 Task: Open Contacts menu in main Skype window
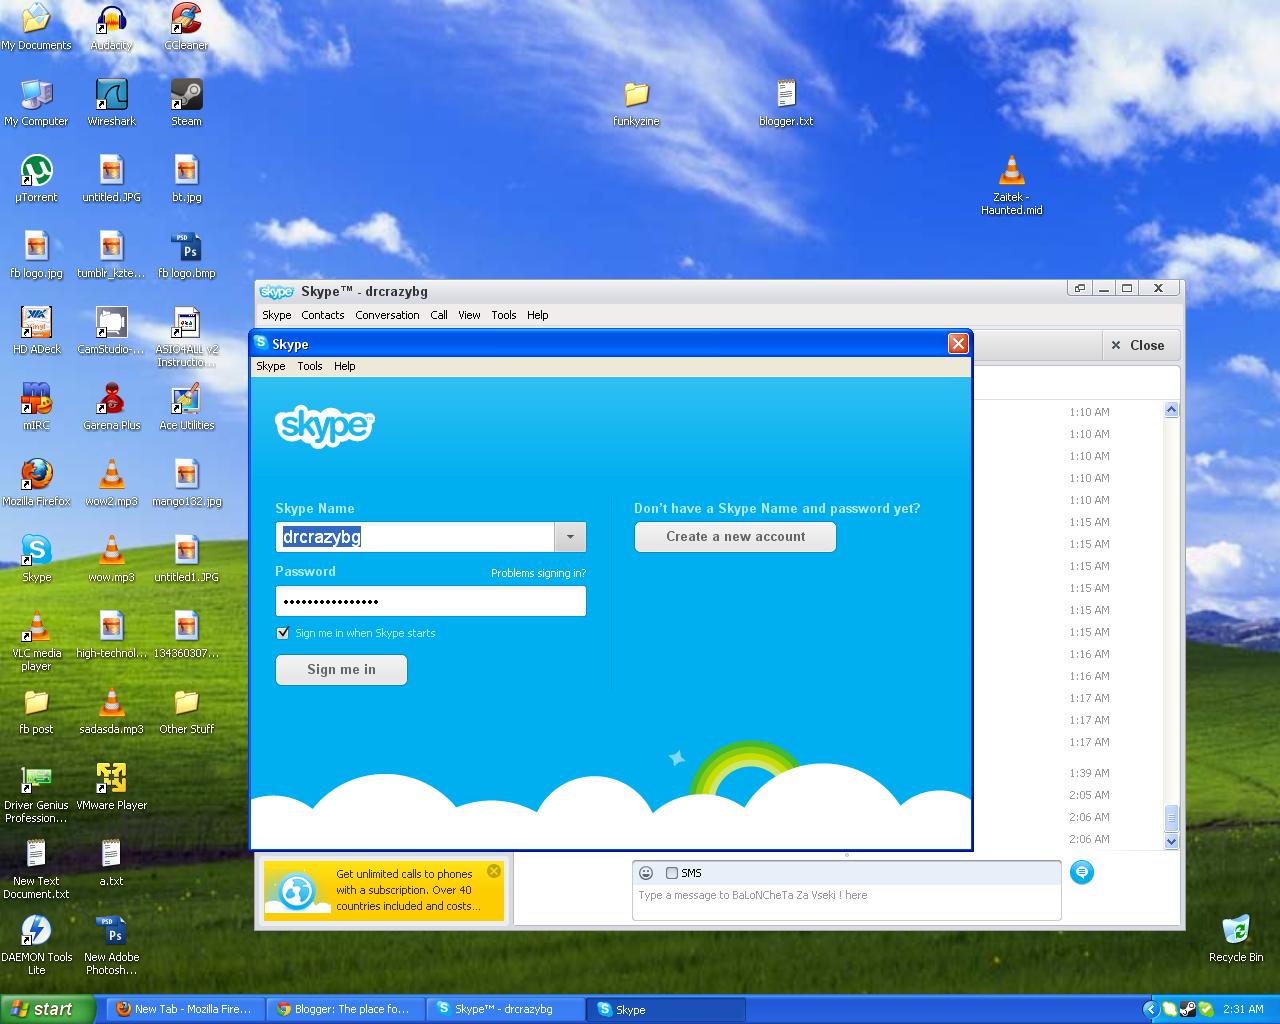(323, 315)
